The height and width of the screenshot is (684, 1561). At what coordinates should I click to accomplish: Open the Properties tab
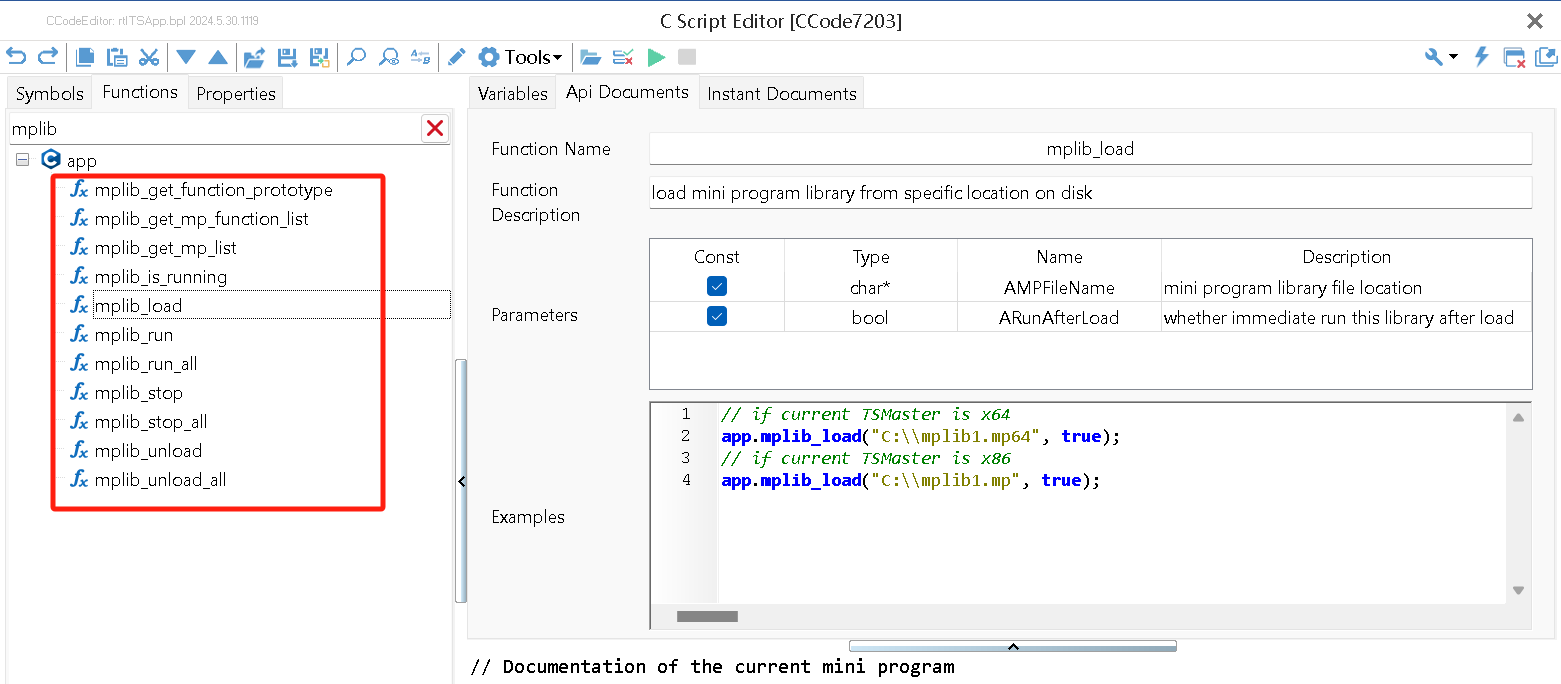pyautogui.click(x=236, y=93)
